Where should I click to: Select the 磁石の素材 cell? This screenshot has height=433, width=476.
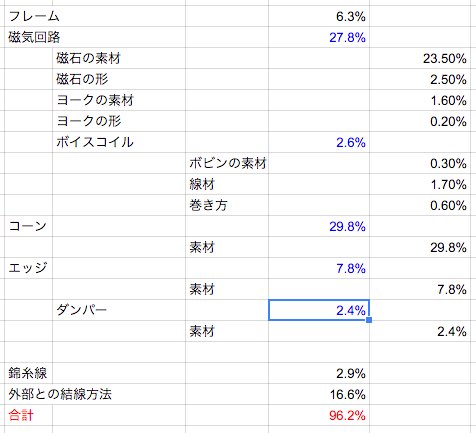[x=119, y=58]
